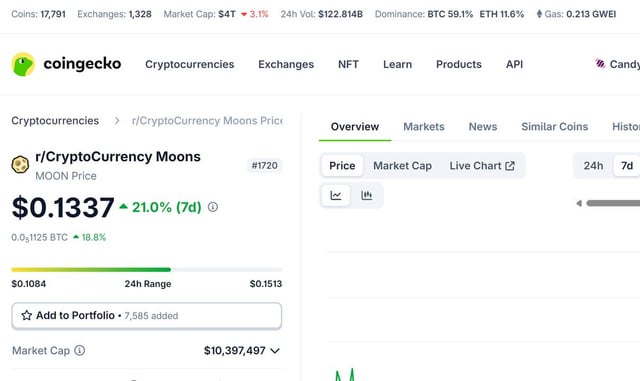Click the Market Cap info icon
Image resolution: width=640 pixels, height=381 pixels.
click(80, 350)
